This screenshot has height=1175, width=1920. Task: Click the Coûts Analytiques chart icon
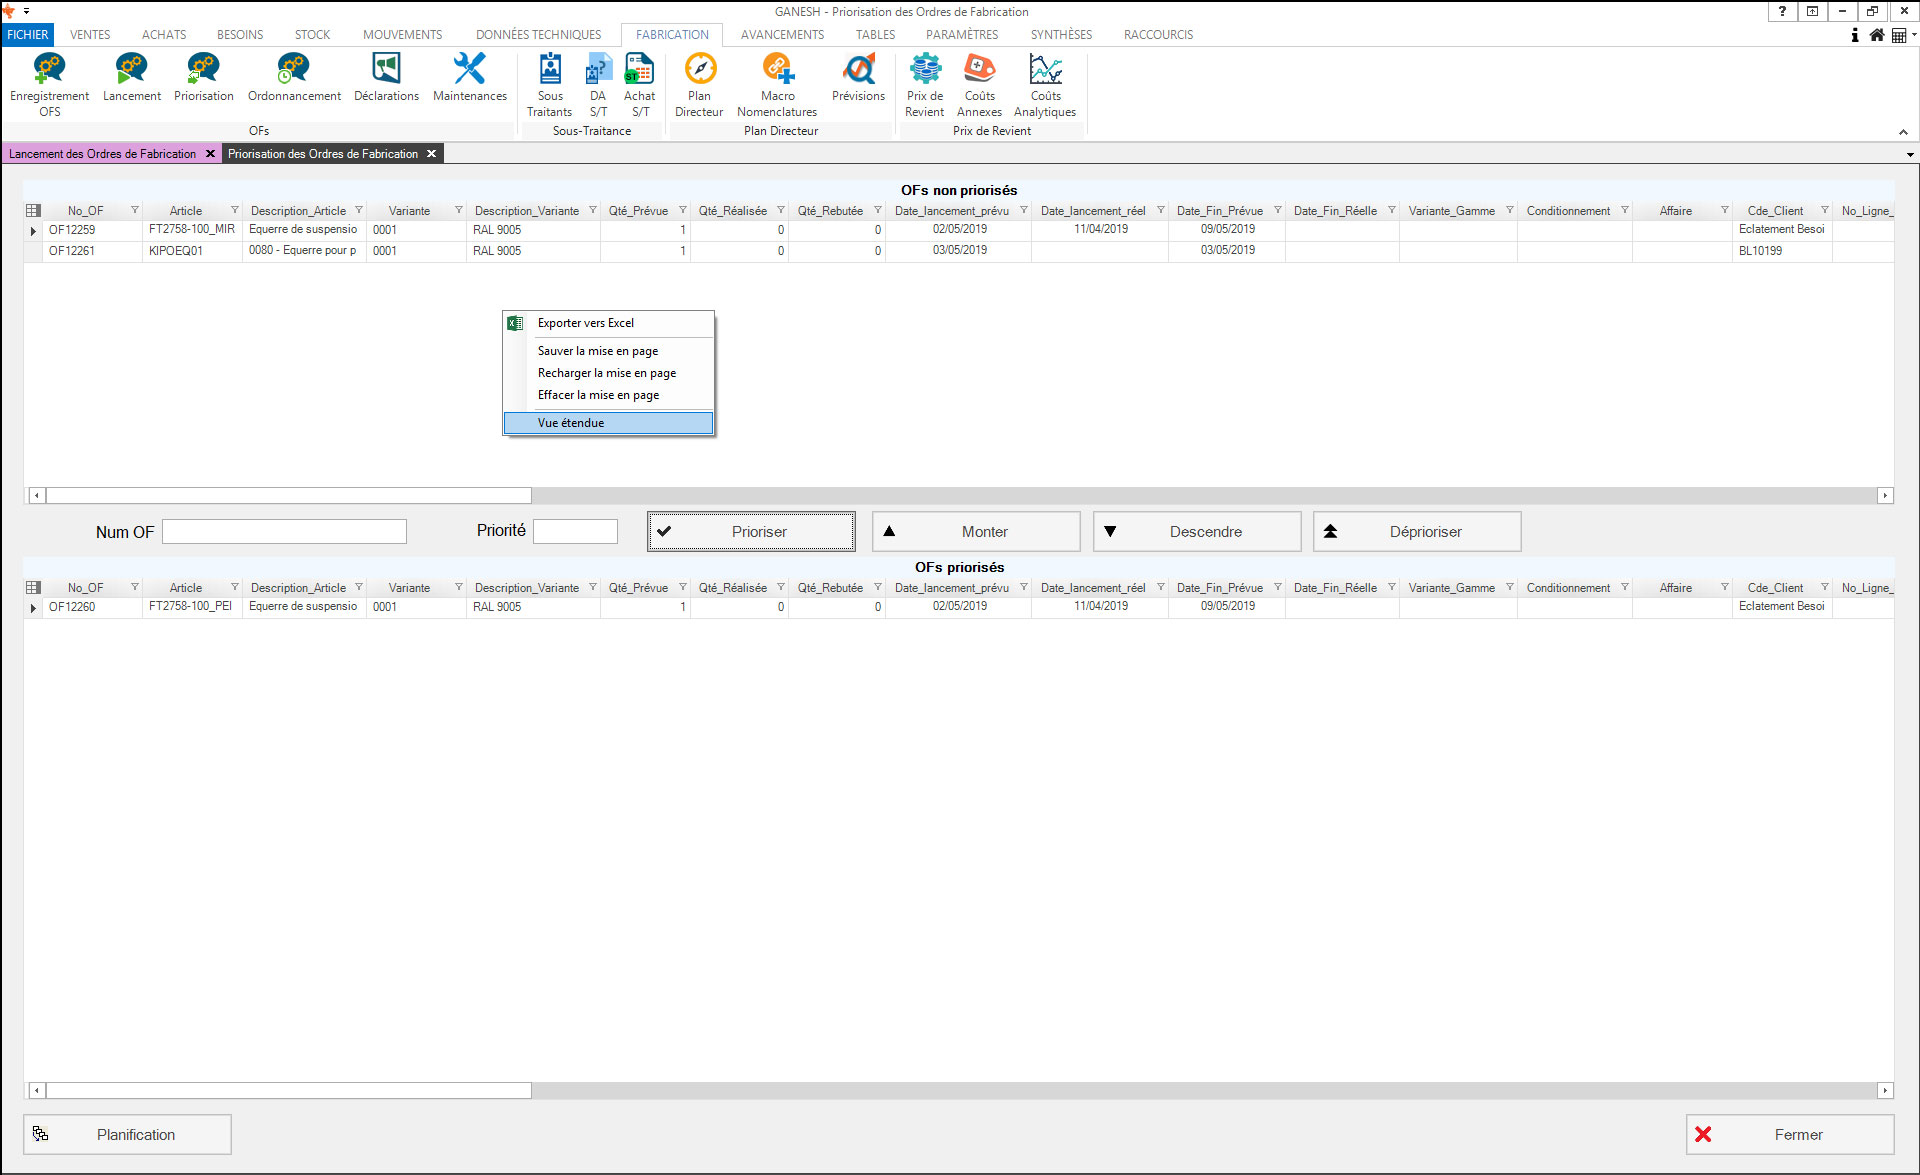click(x=1045, y=70)
